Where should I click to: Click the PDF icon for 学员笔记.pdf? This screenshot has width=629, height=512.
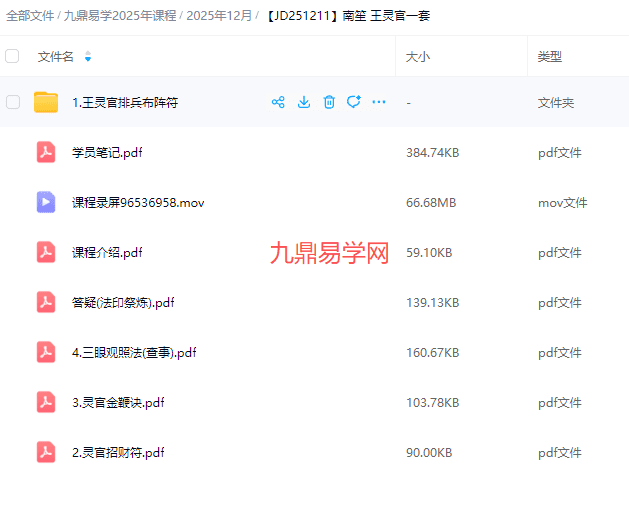pyautogui.click(x=46, y=152)
